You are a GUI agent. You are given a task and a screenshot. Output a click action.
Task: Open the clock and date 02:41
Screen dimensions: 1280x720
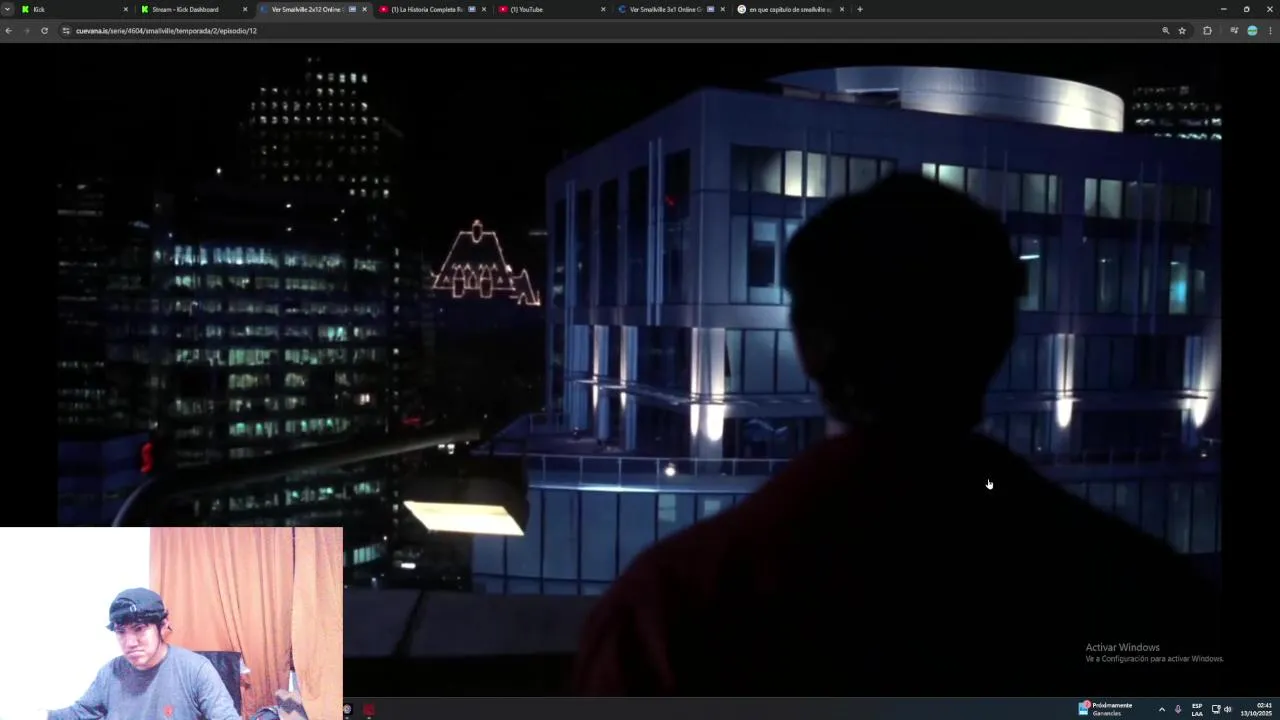click(1256, 709)
